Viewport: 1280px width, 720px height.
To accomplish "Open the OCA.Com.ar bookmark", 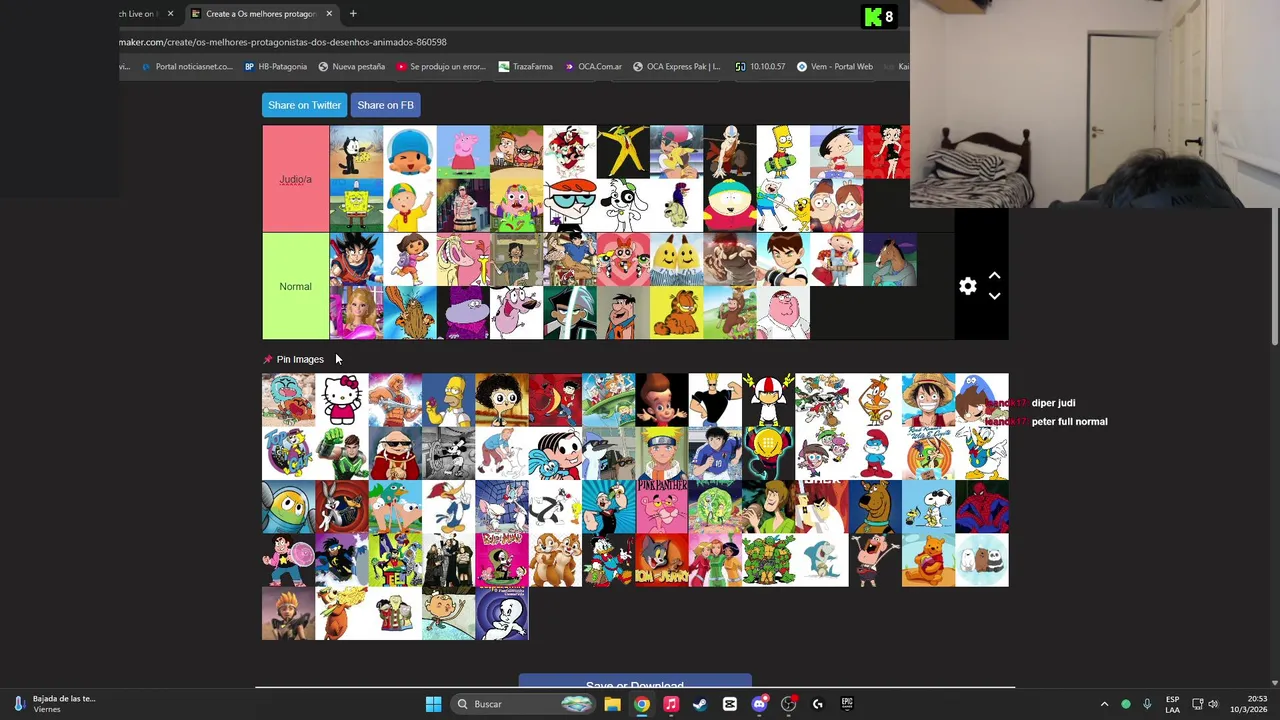I will [593, 67].
